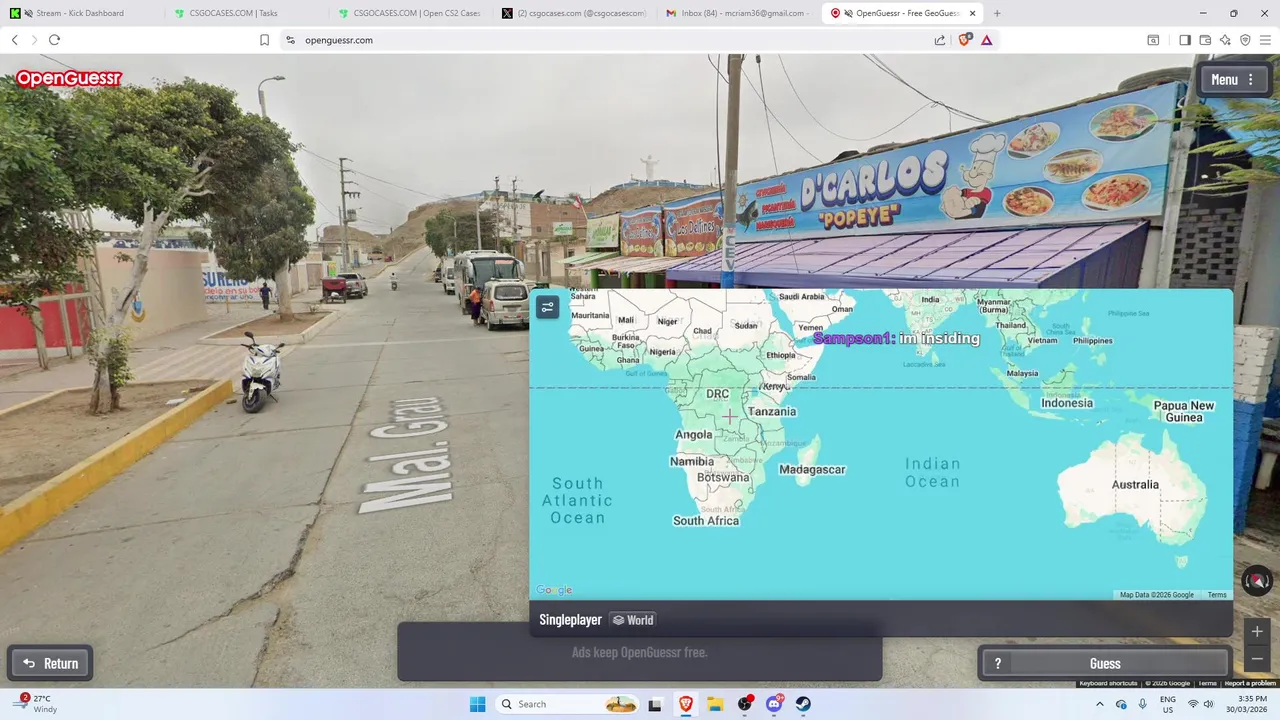
Task: Reload the page
Action: 54,40
